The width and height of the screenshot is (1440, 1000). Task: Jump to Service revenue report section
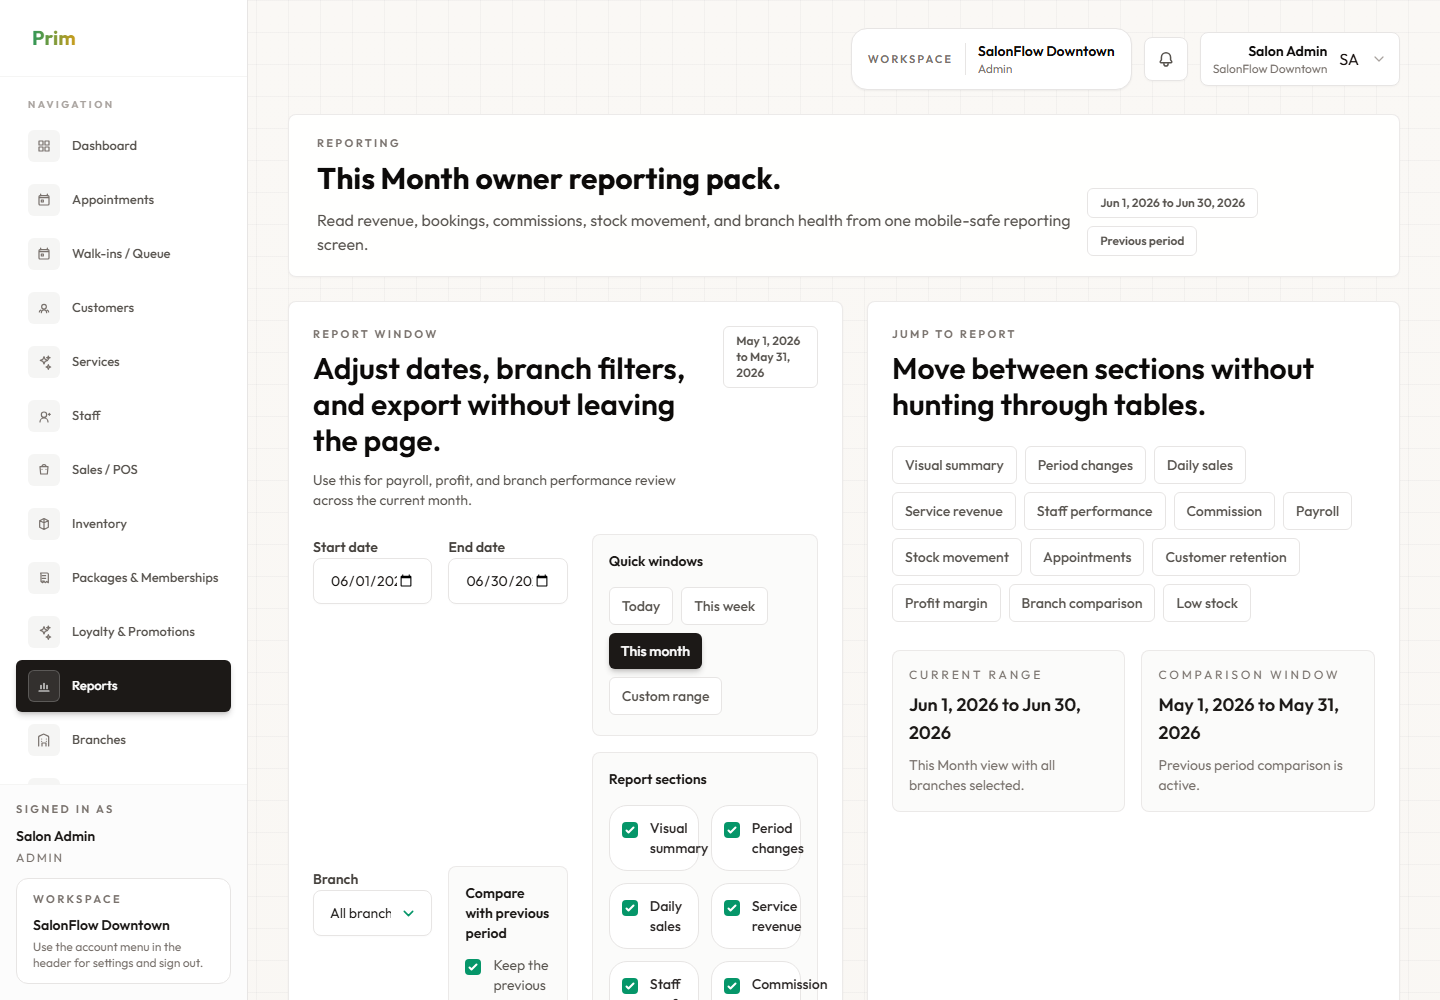point(954,511)
